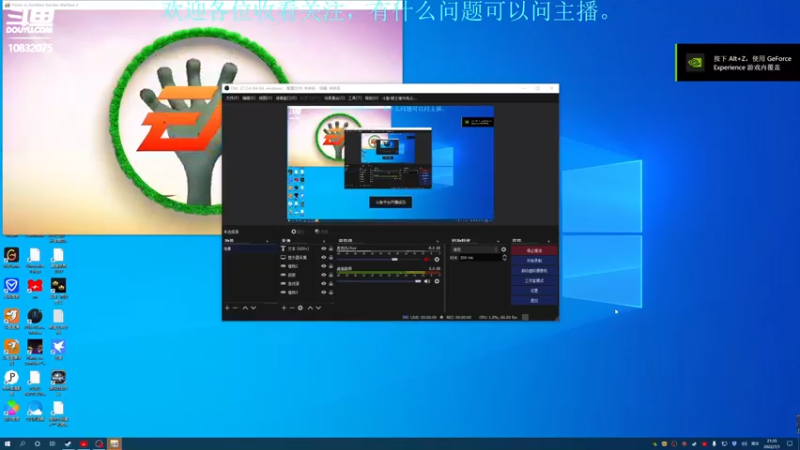Click GeForce Experience Alt+Z overlay notification
Viewport: 800px width, 450px height.
click(738, 62)
